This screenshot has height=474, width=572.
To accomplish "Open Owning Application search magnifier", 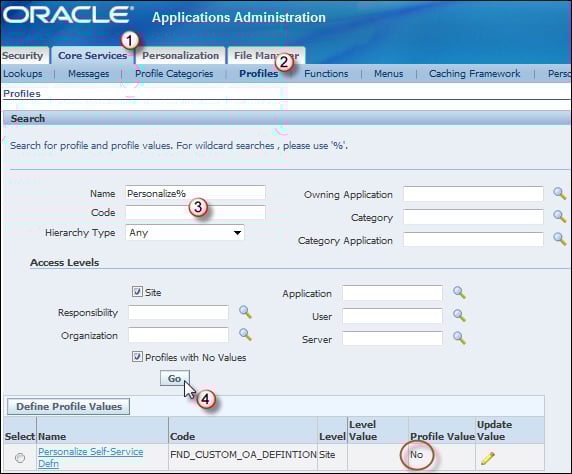I will pyautogui.click(x=559, y=193).
